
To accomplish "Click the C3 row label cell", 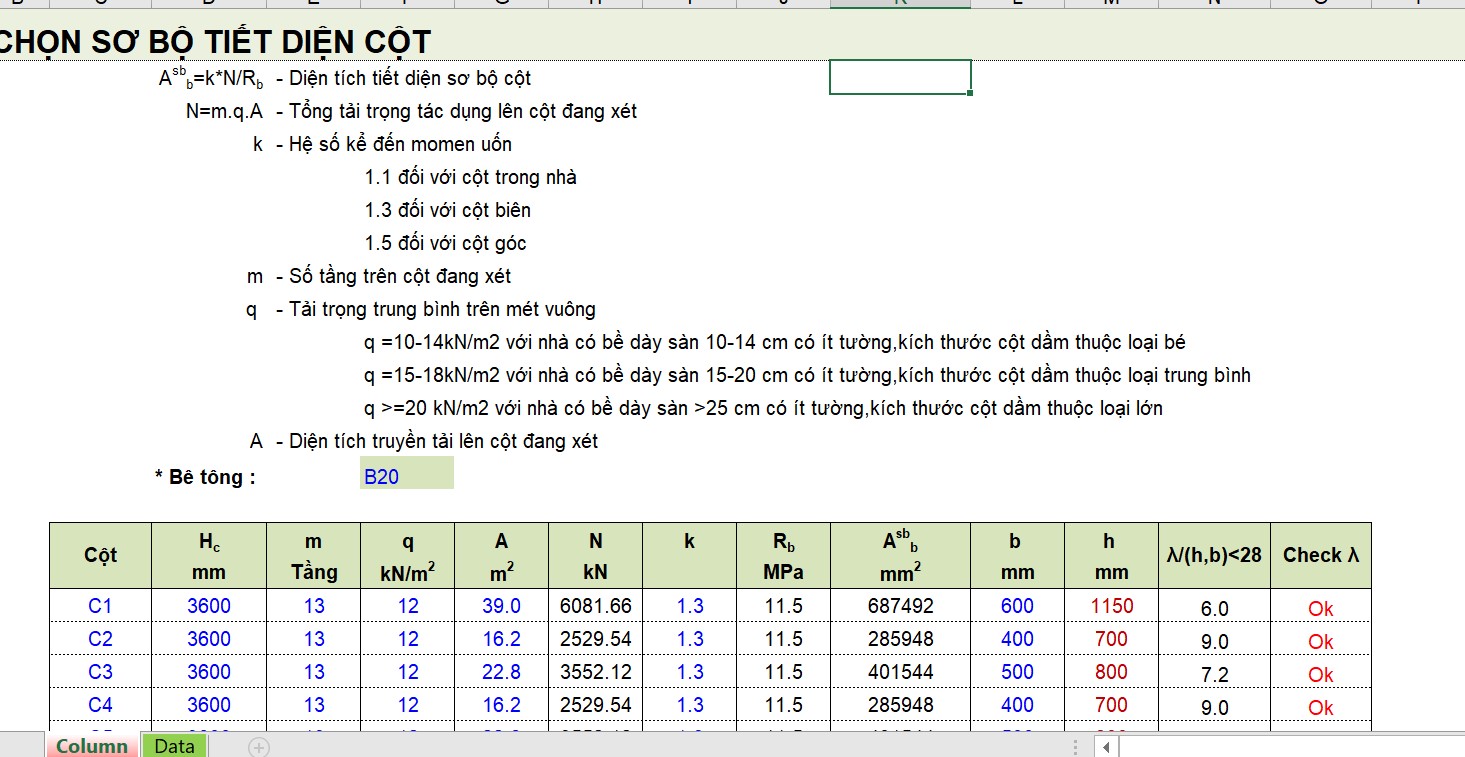I will coord(100,672).
